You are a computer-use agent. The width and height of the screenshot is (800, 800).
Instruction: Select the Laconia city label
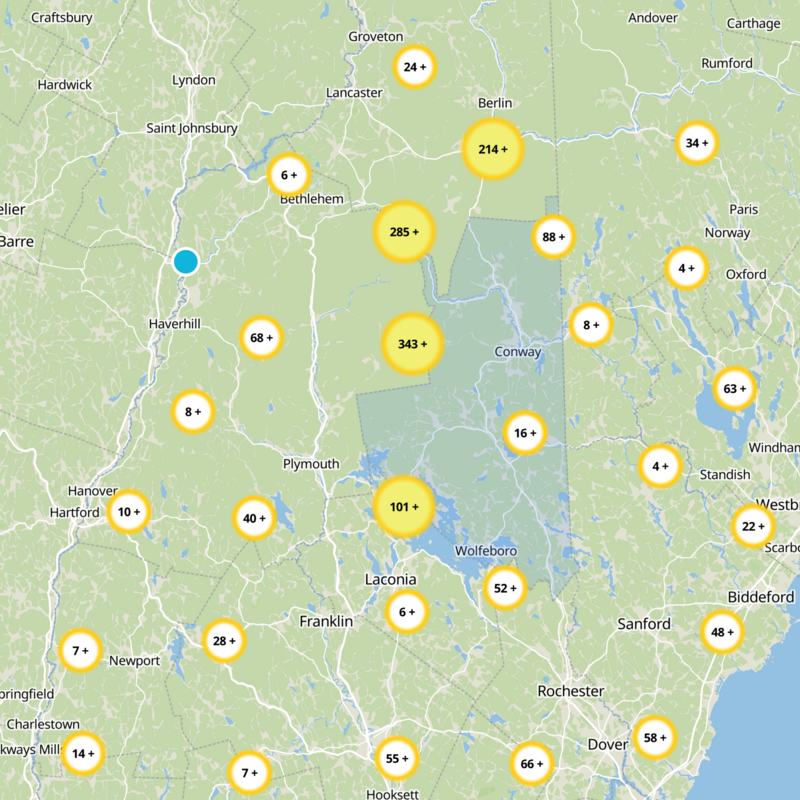pyautogui.click(x=390, y=580)
